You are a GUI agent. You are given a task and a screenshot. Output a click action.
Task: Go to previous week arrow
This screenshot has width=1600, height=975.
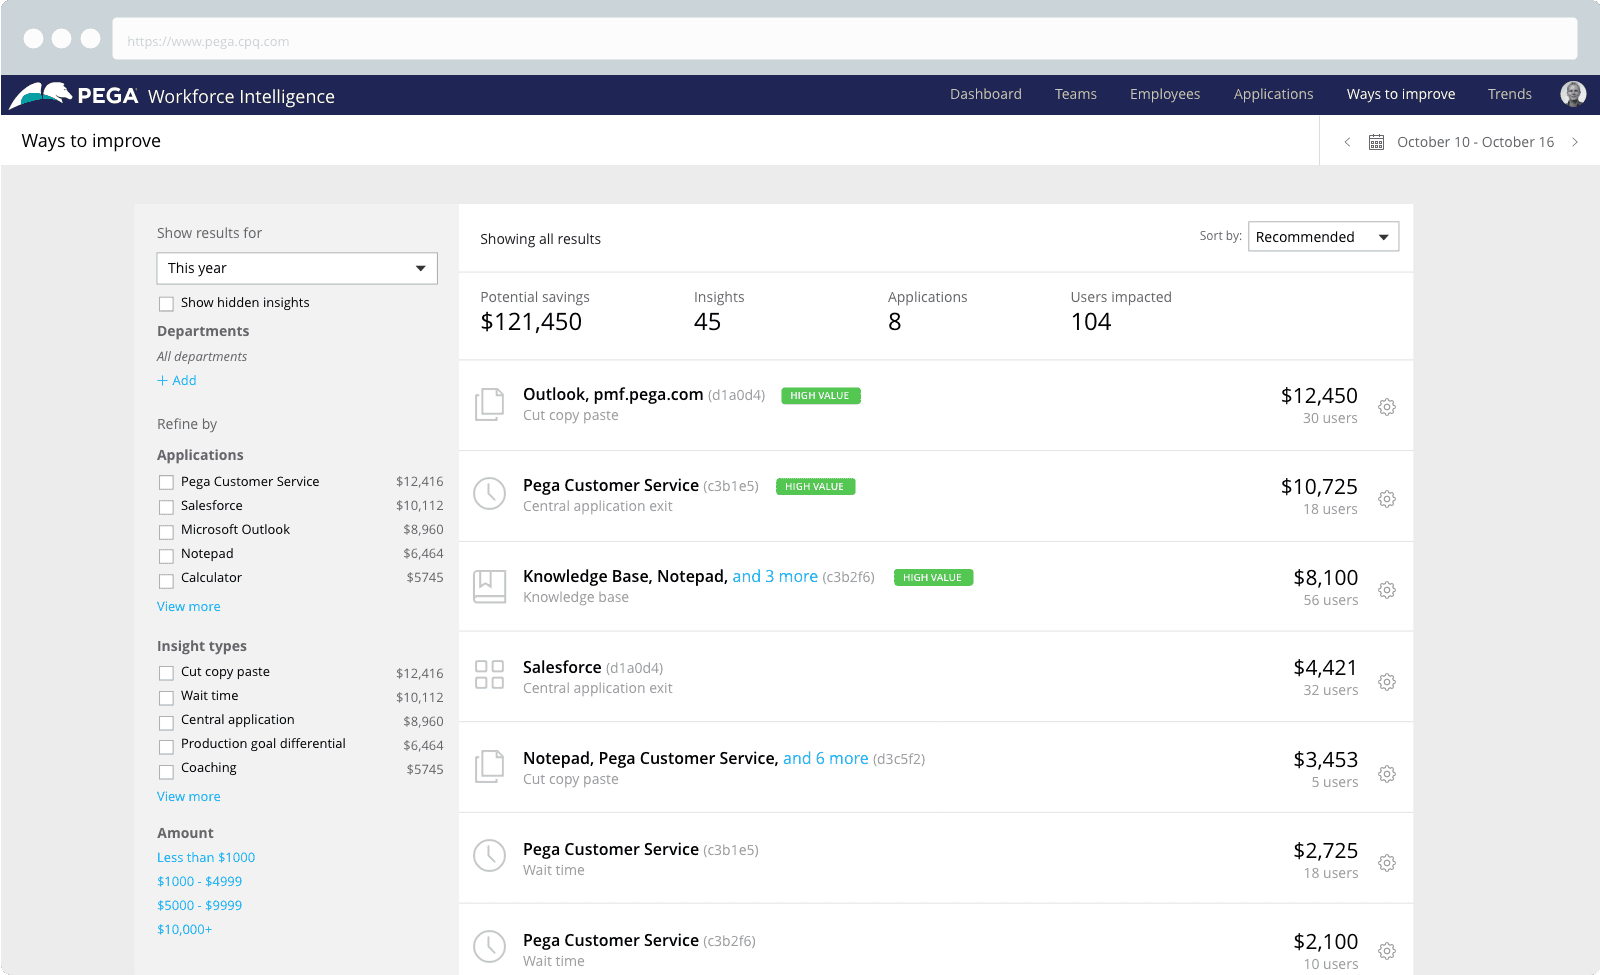pos(1347,142)
